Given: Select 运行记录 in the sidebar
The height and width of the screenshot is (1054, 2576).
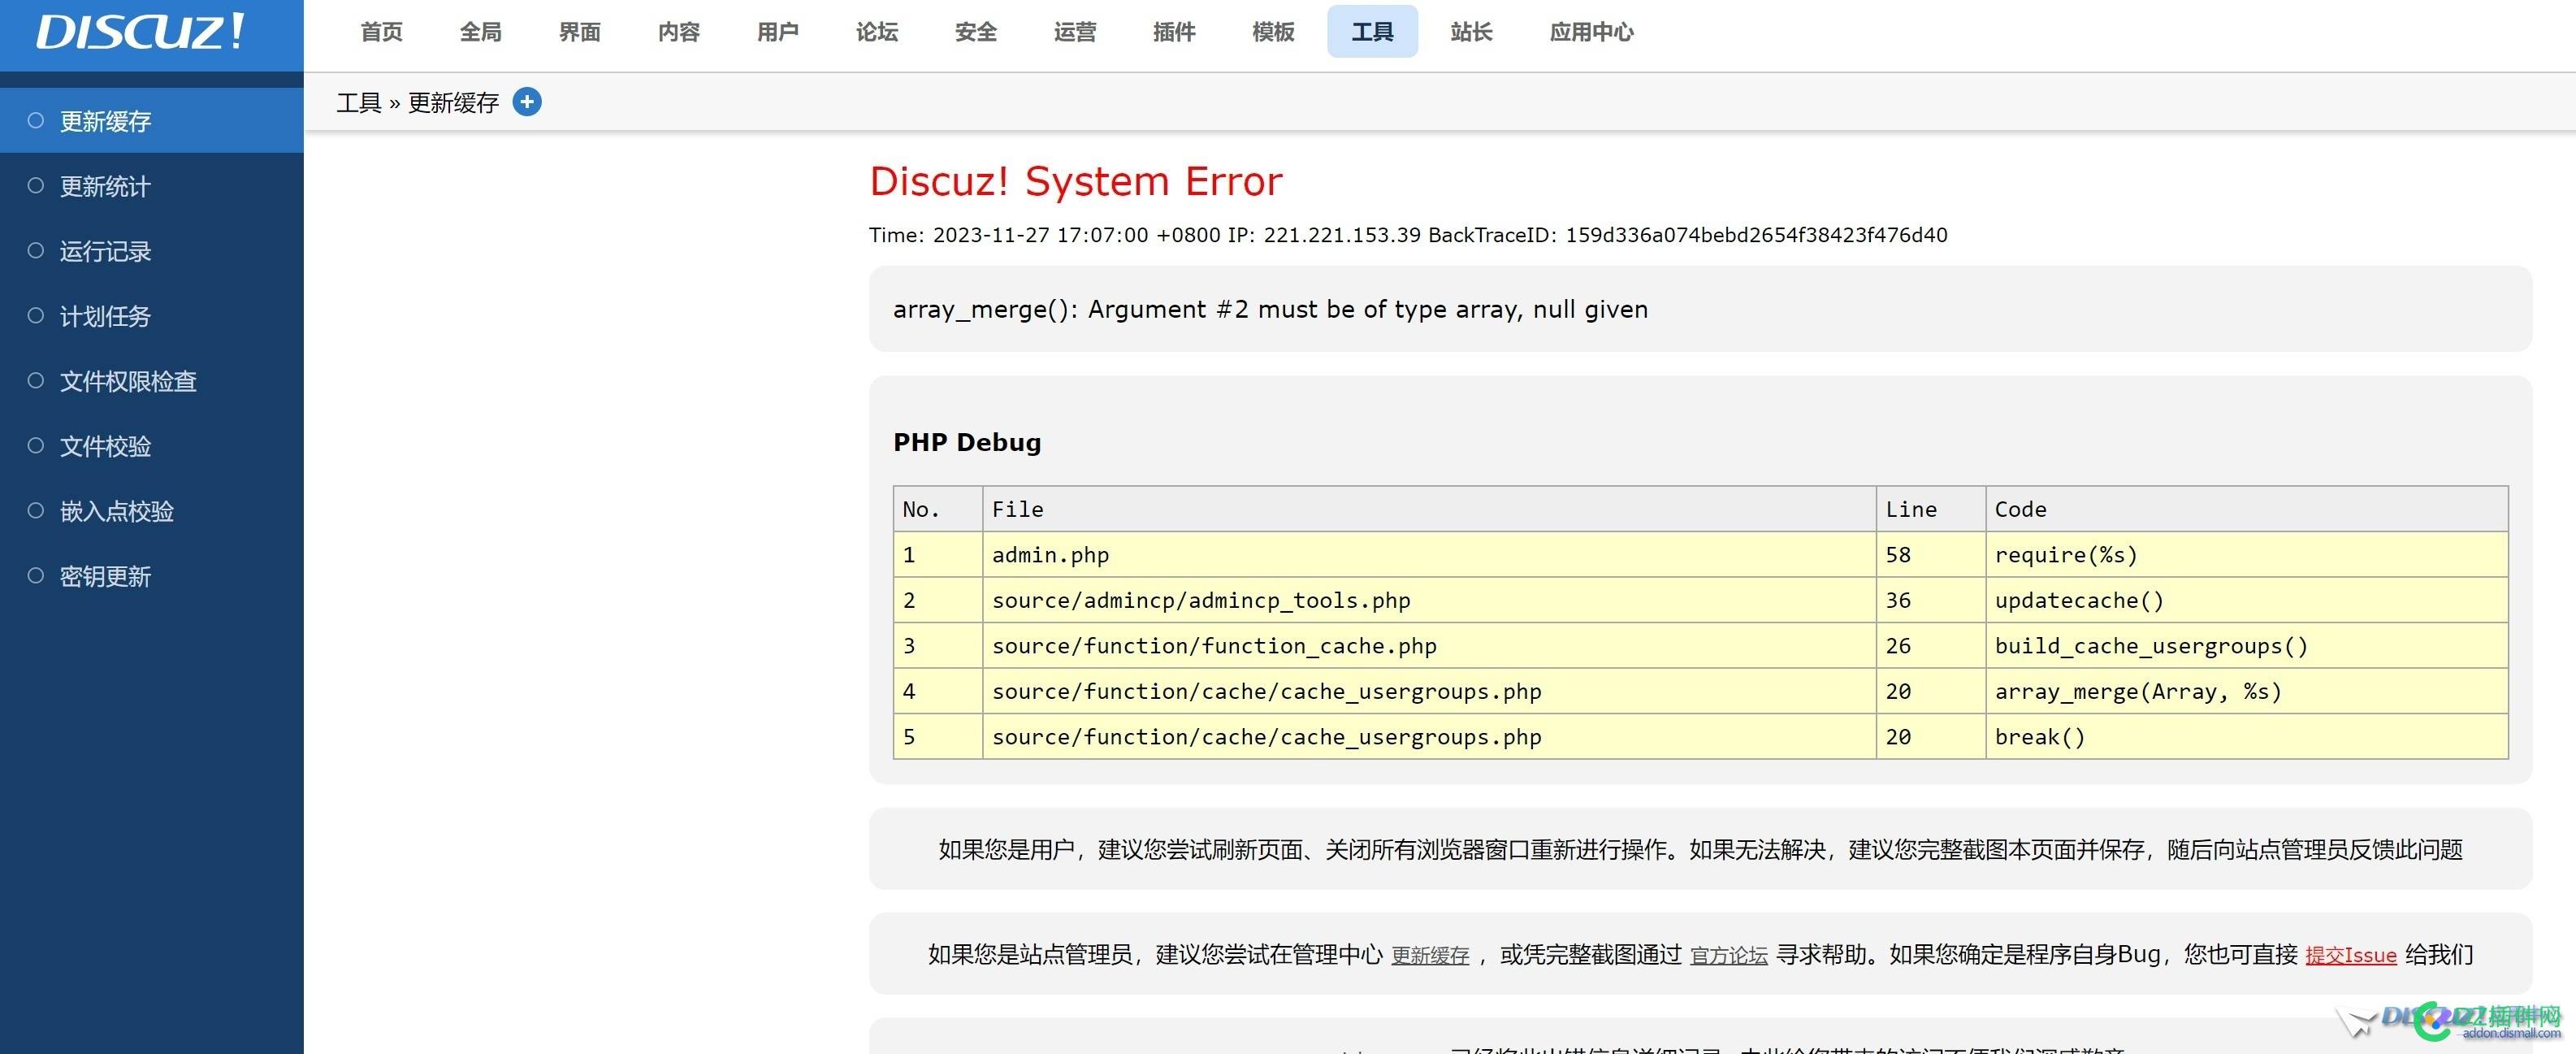Looking at the screenshot, I should click(152, 251).
